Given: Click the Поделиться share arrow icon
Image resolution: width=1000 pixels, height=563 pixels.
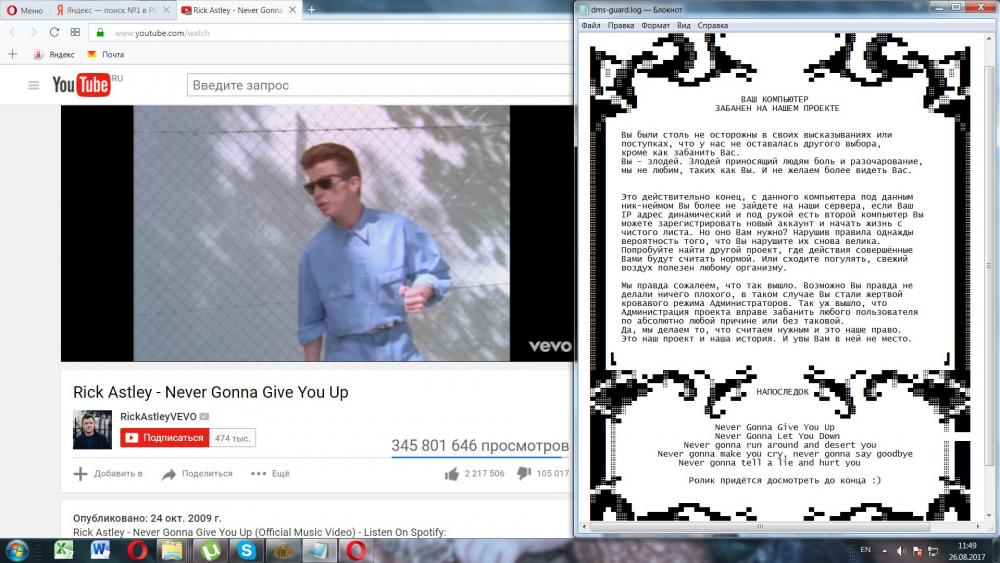Looking at the screenshot, I should pos(169,474).
